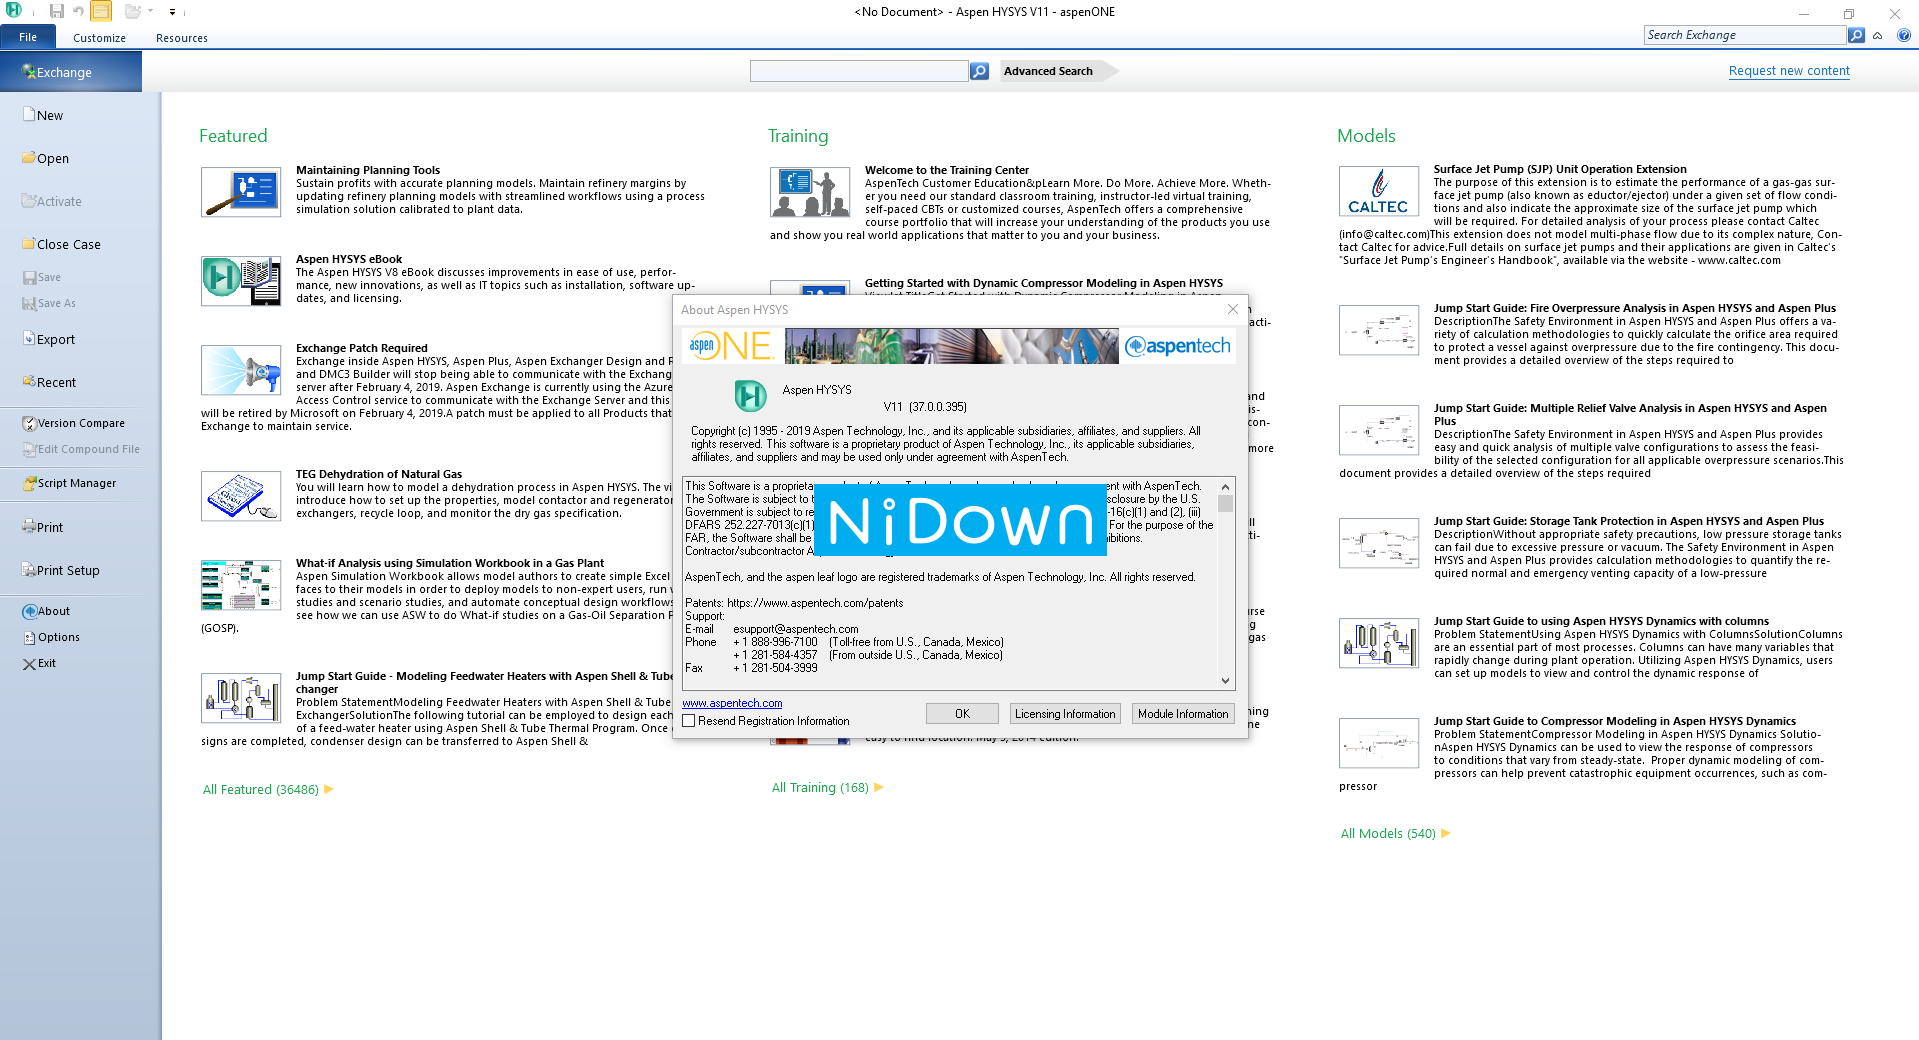Open the Resources tab
The width and height of the screenshot is (1919, 1040).
tap(181, 37)
